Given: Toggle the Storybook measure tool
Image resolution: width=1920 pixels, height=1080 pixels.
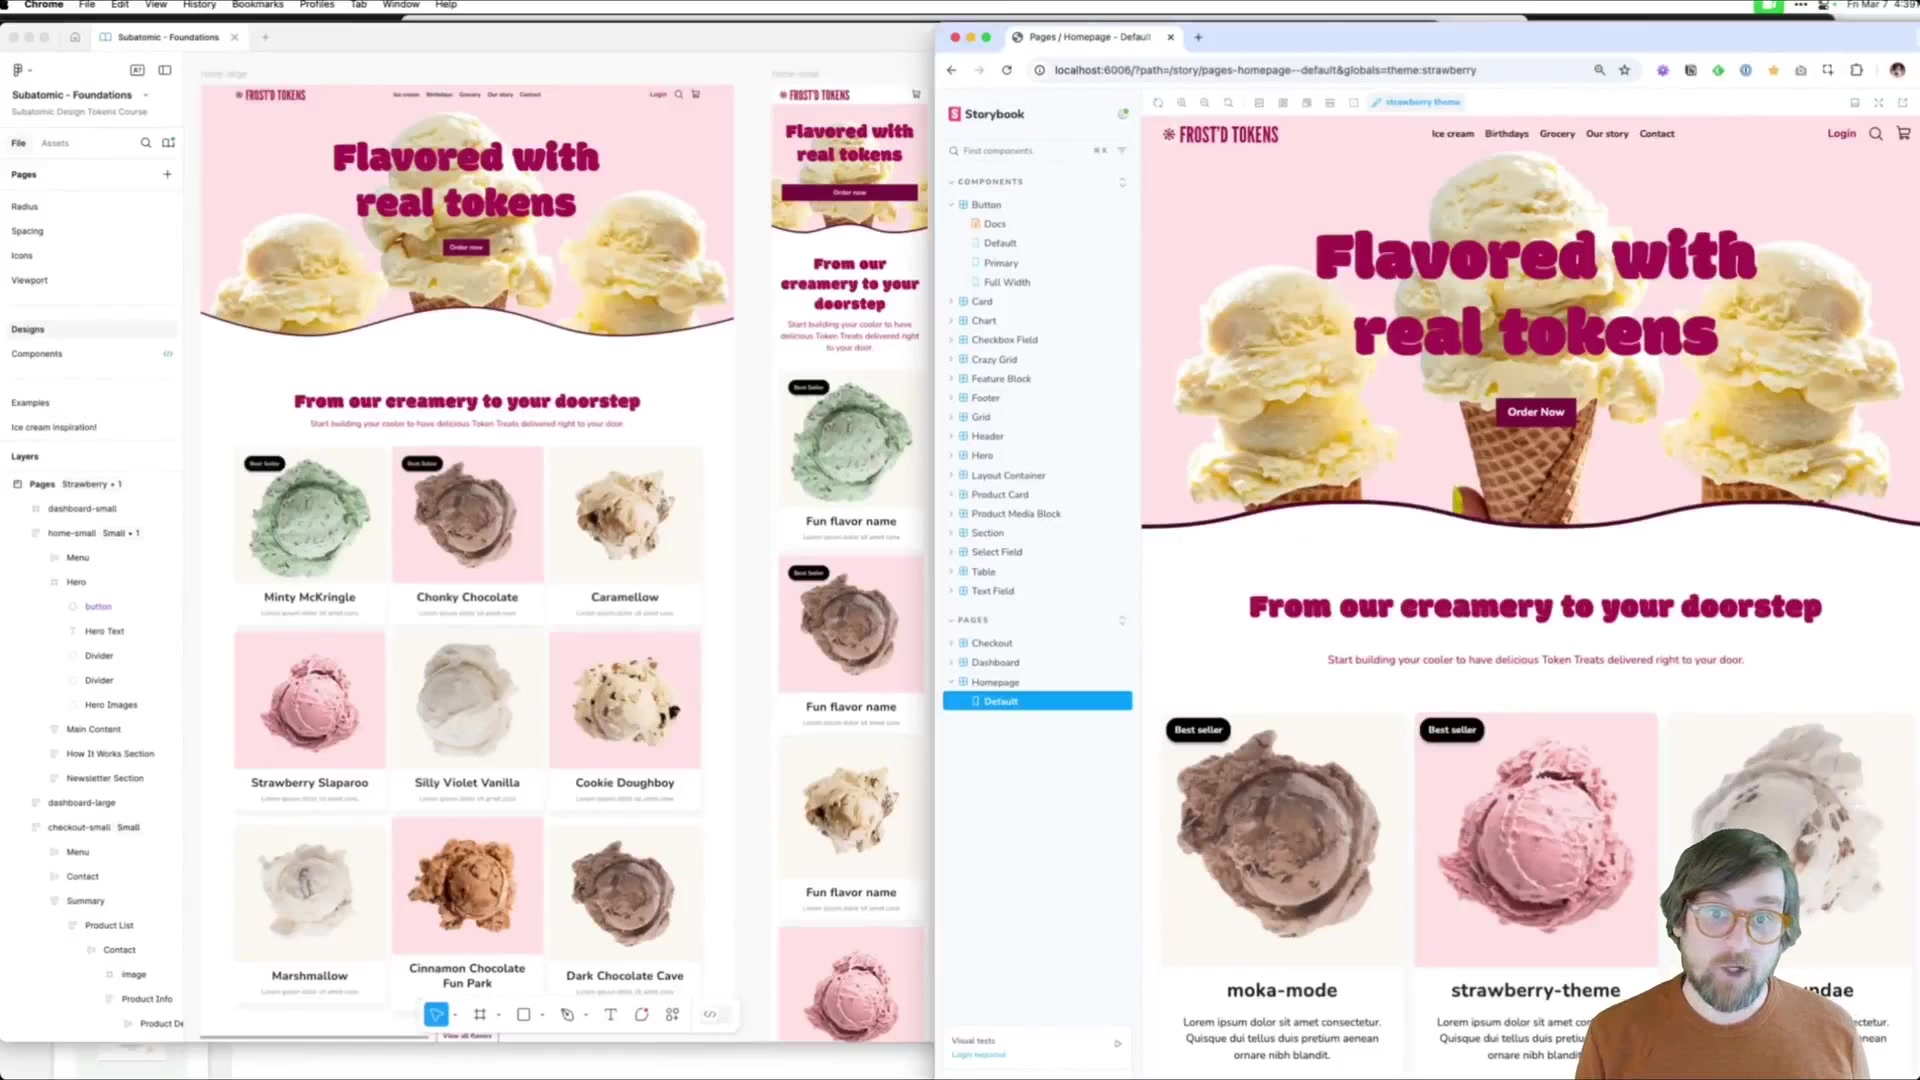Looking at the screenshot, I should (1330, 102).
